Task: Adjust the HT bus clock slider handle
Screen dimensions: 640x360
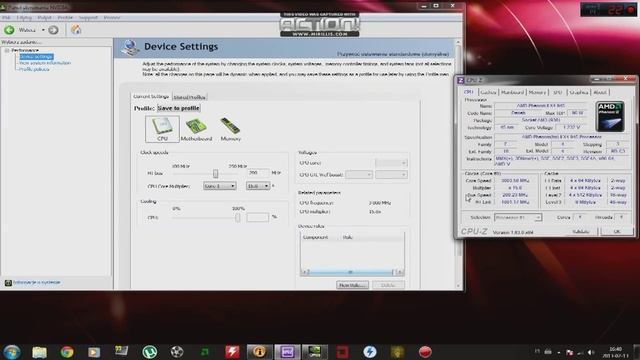Action: point(216,173)
